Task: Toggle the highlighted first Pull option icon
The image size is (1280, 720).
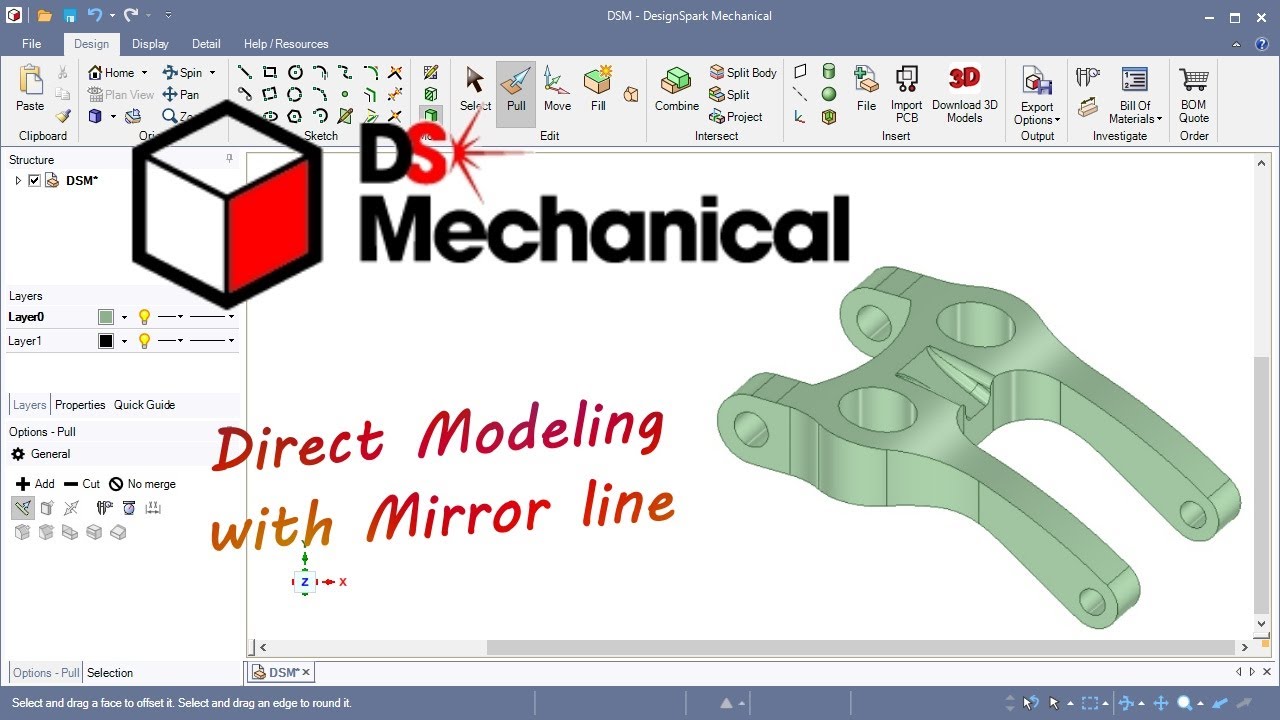Action: tap(23, 508)
